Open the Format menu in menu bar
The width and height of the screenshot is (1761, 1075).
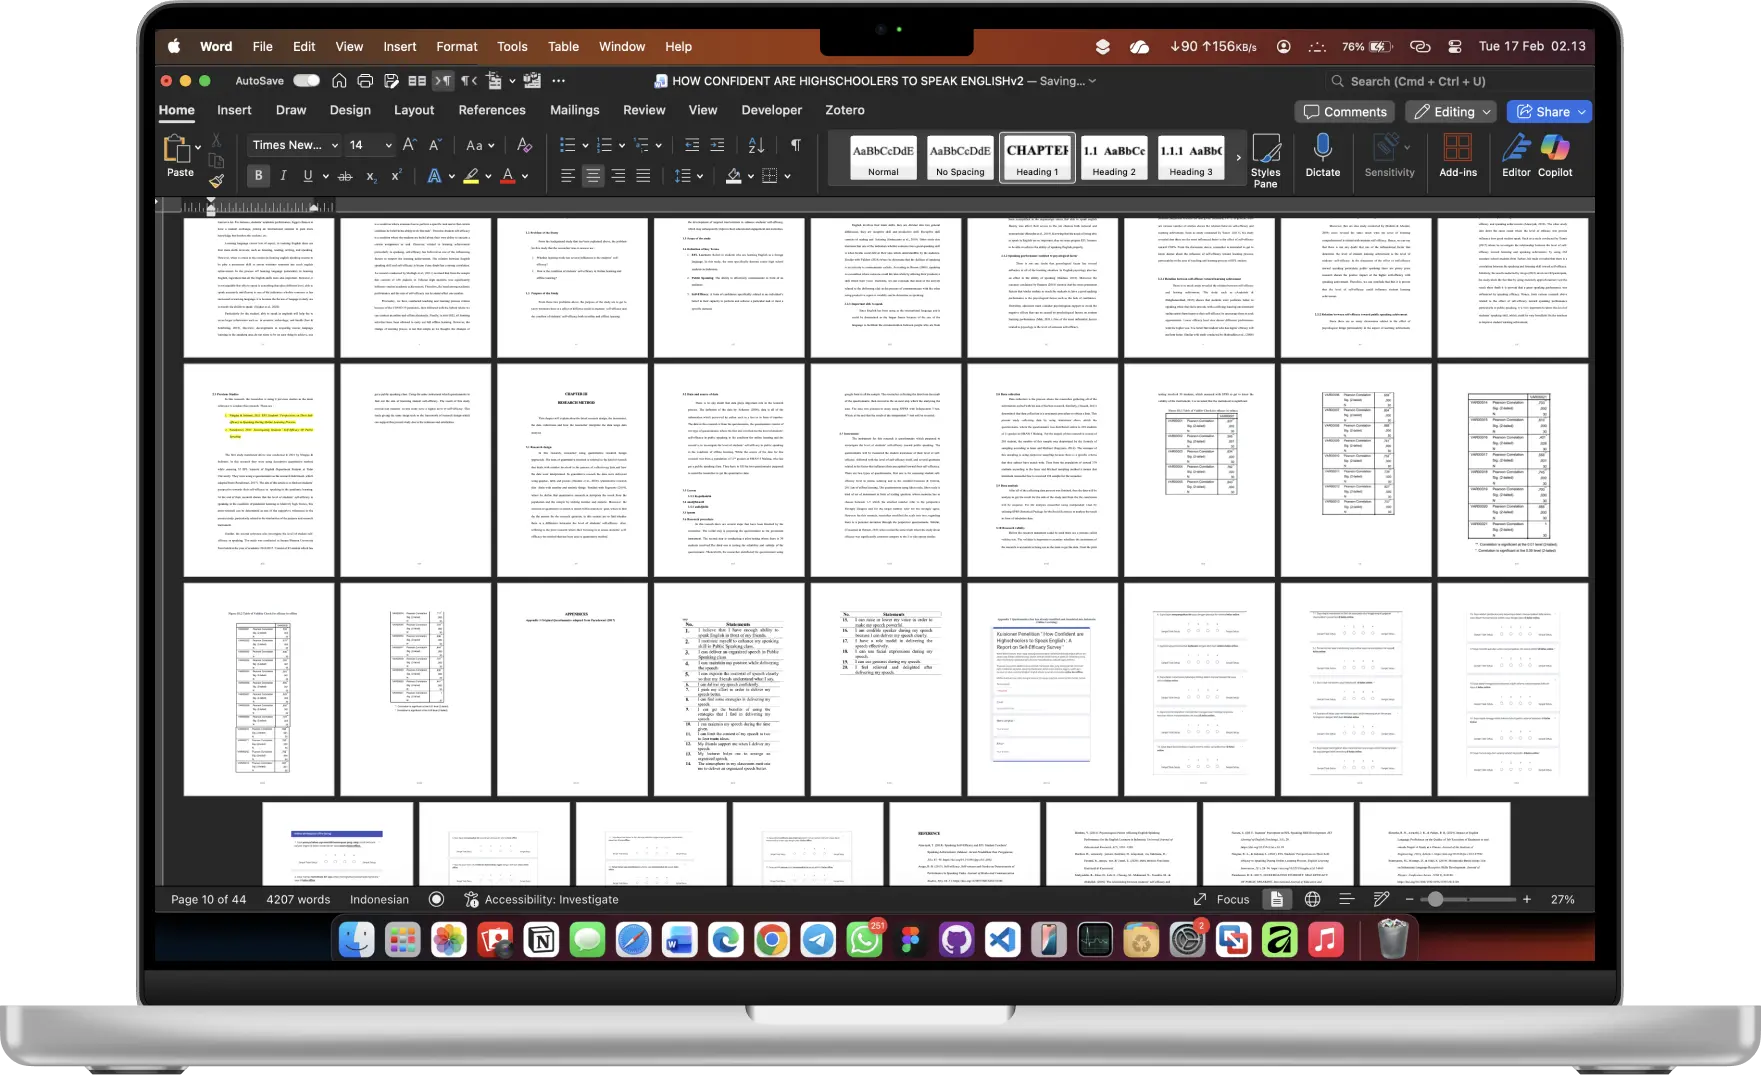click(456, 46)
